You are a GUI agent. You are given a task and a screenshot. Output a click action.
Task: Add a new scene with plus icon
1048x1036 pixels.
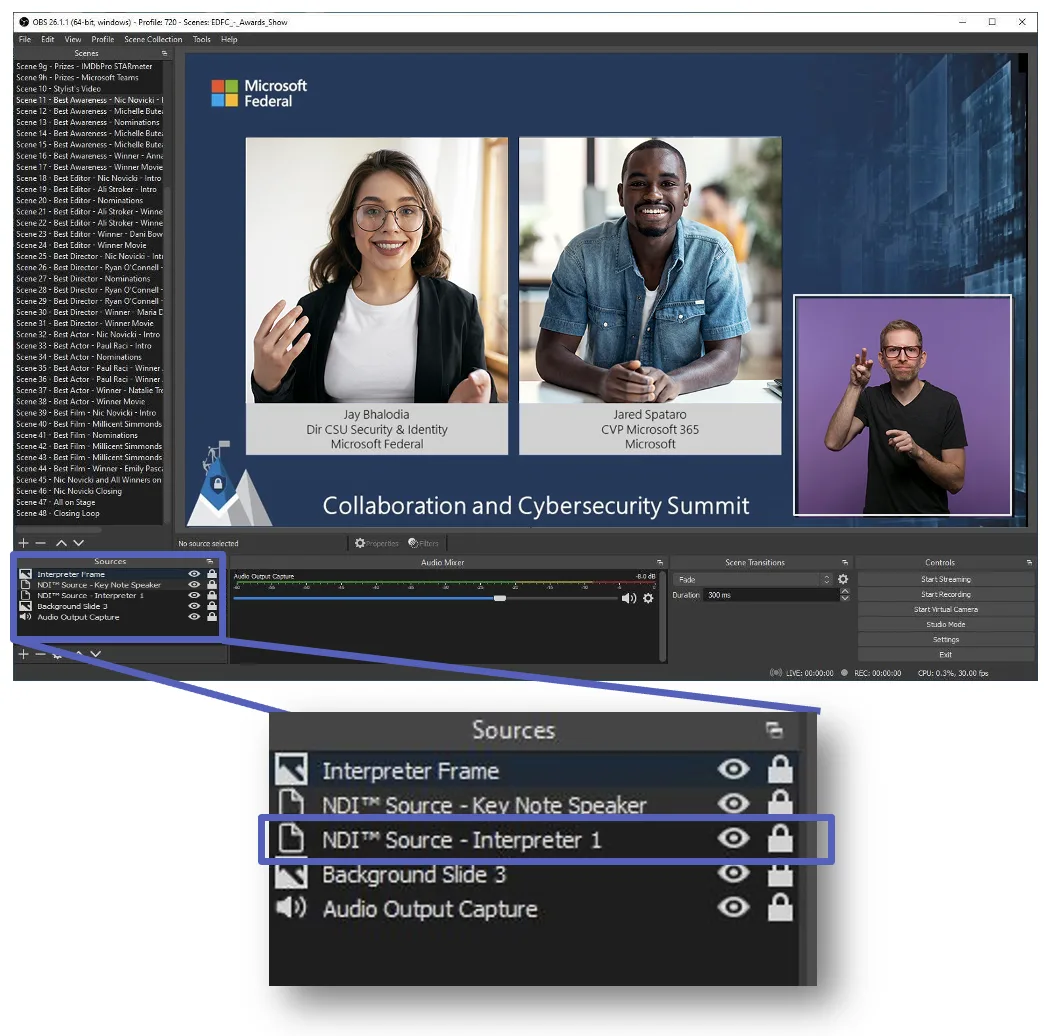tap(23, 543)
